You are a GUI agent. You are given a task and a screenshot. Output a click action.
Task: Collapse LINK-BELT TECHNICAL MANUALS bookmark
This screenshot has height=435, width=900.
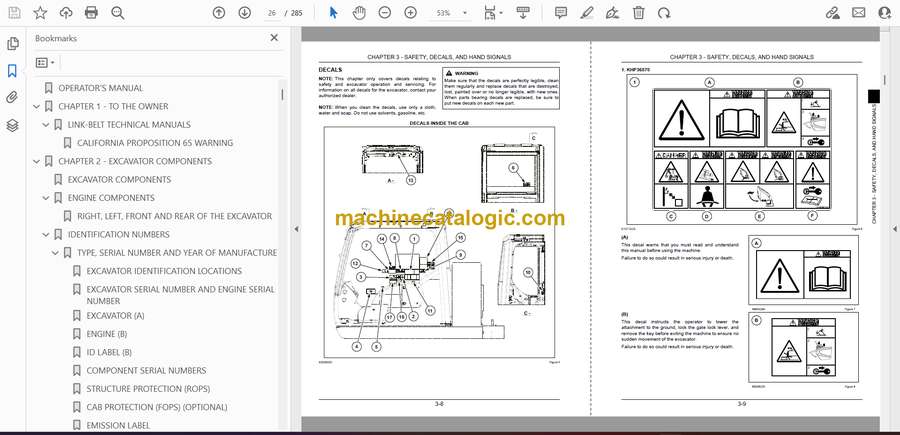click(46, 125)
